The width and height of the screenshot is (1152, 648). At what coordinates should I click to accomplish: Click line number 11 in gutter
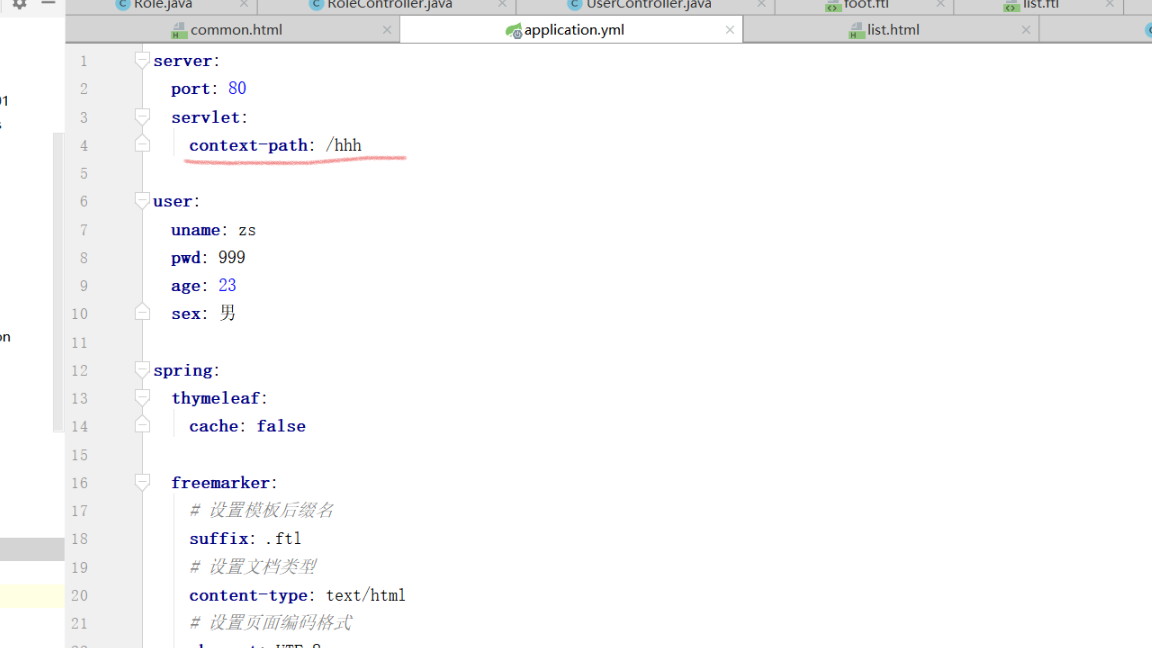(x=79, y=342)
